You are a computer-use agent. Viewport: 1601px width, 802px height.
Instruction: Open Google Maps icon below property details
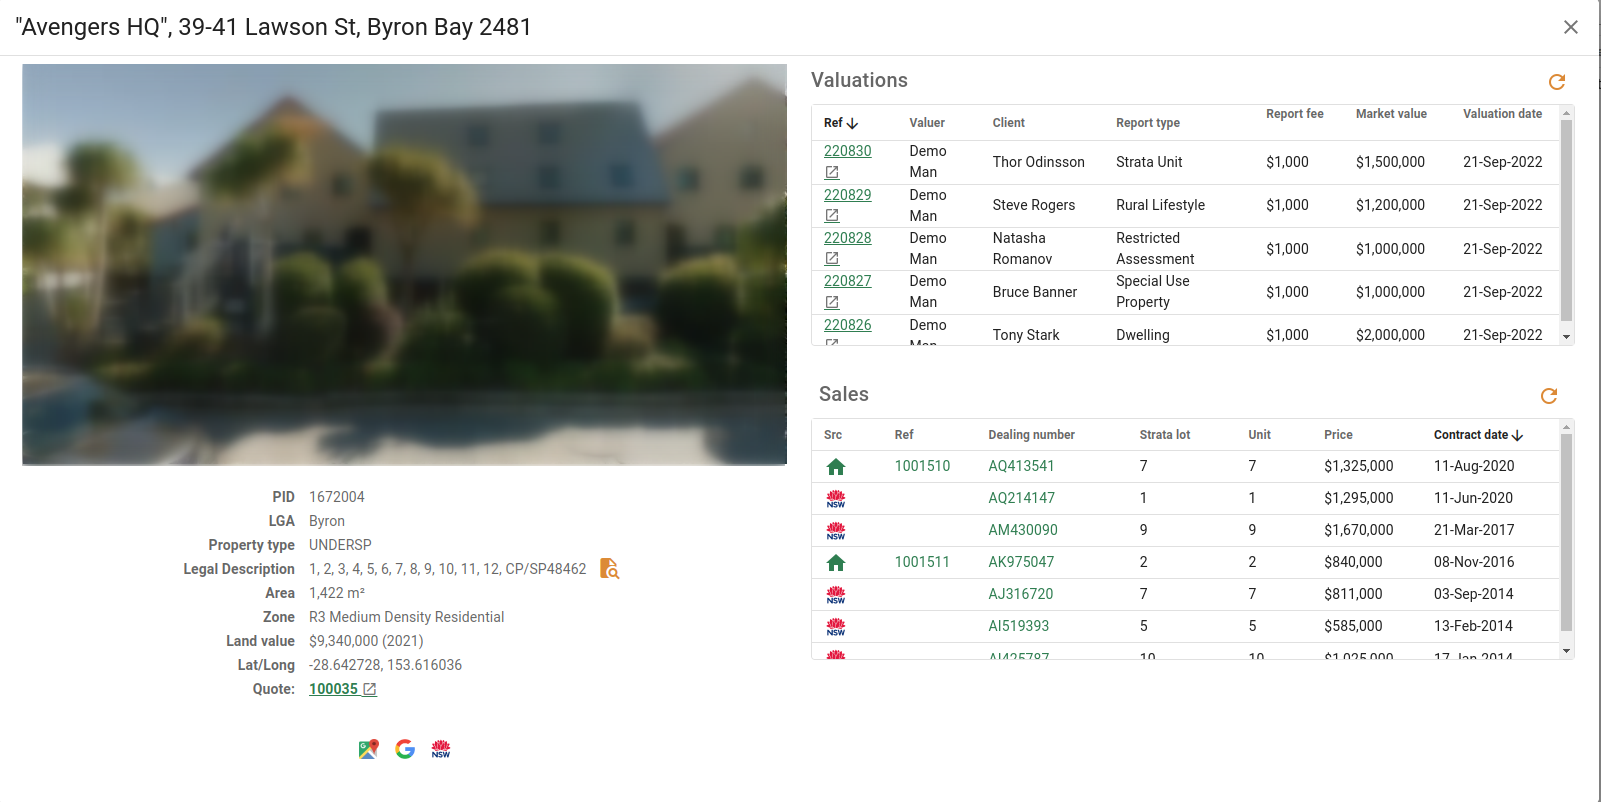pyautogui.click(x=369, y=749)
